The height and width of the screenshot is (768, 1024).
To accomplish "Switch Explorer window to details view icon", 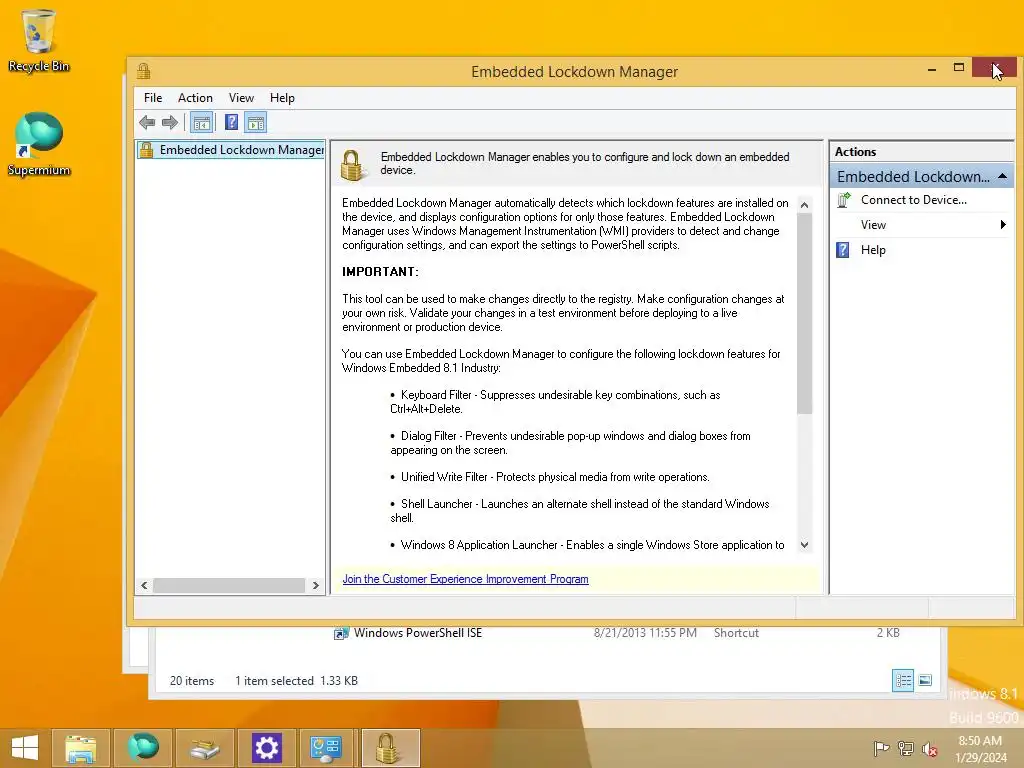I will pos(903,680).
